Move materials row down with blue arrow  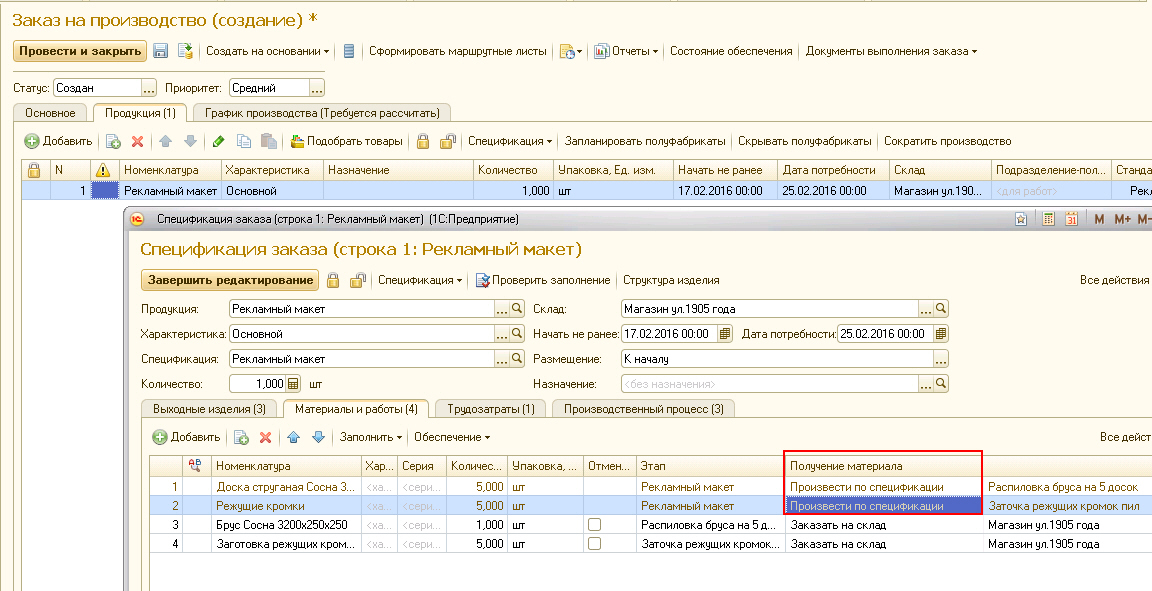click(x=318, y=437)
